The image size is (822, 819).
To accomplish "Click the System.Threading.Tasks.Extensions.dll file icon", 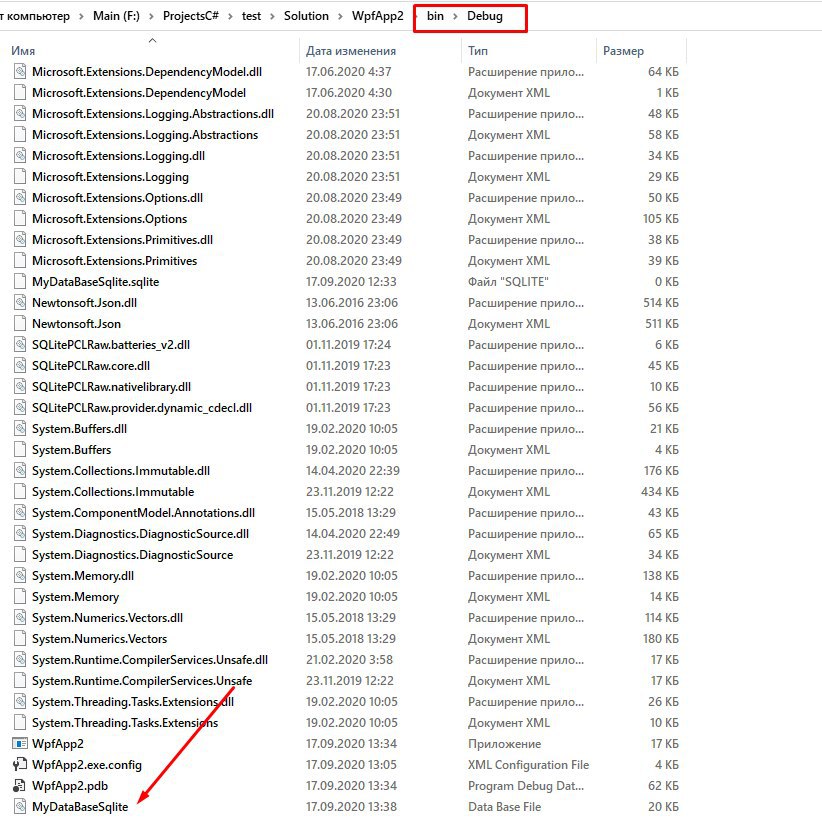I will pyautogui.click(x=20, y=701).
